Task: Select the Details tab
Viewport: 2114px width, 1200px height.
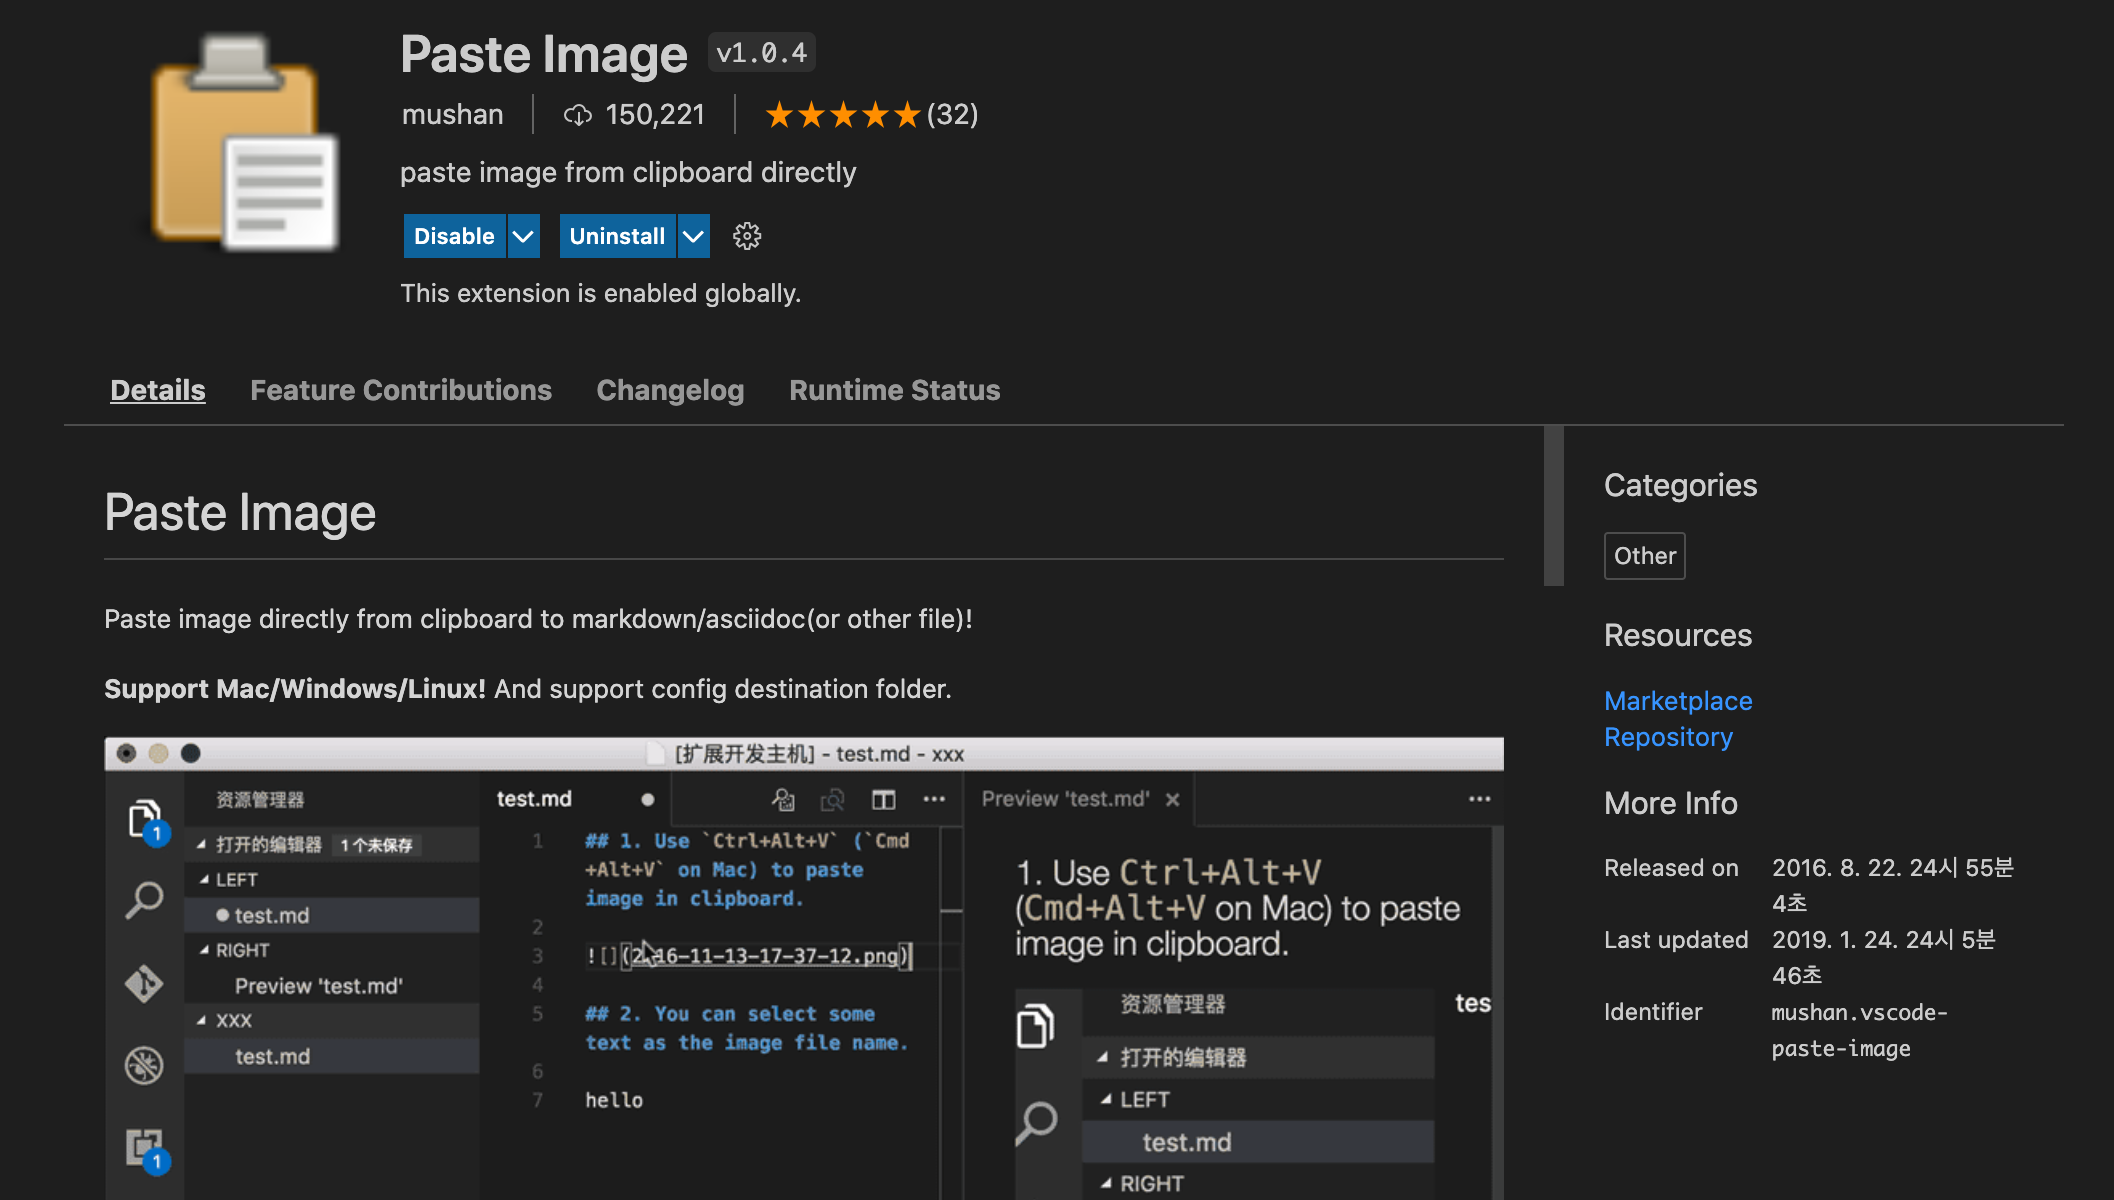Action: (158, 390)
